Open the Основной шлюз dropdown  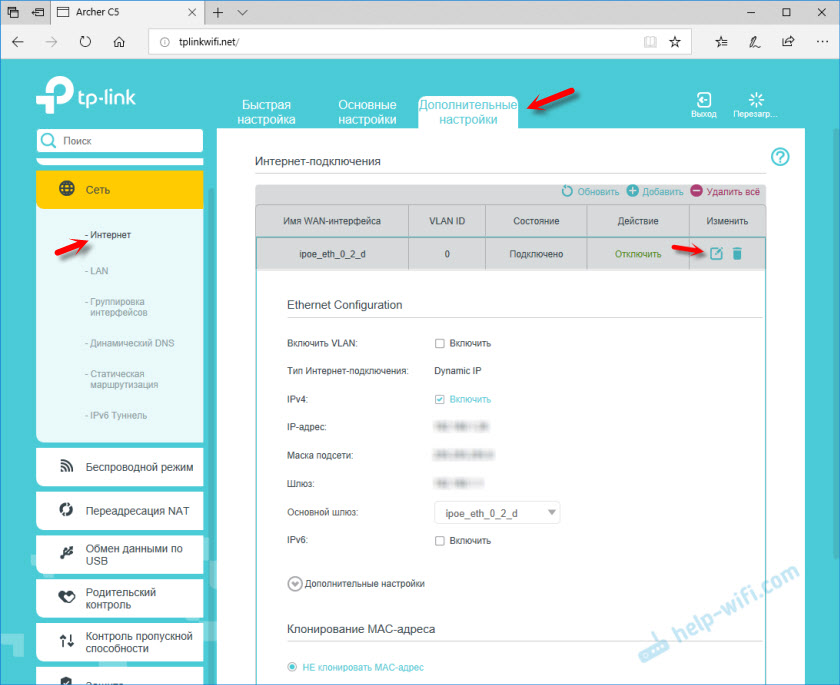click(x=496, y=513)
